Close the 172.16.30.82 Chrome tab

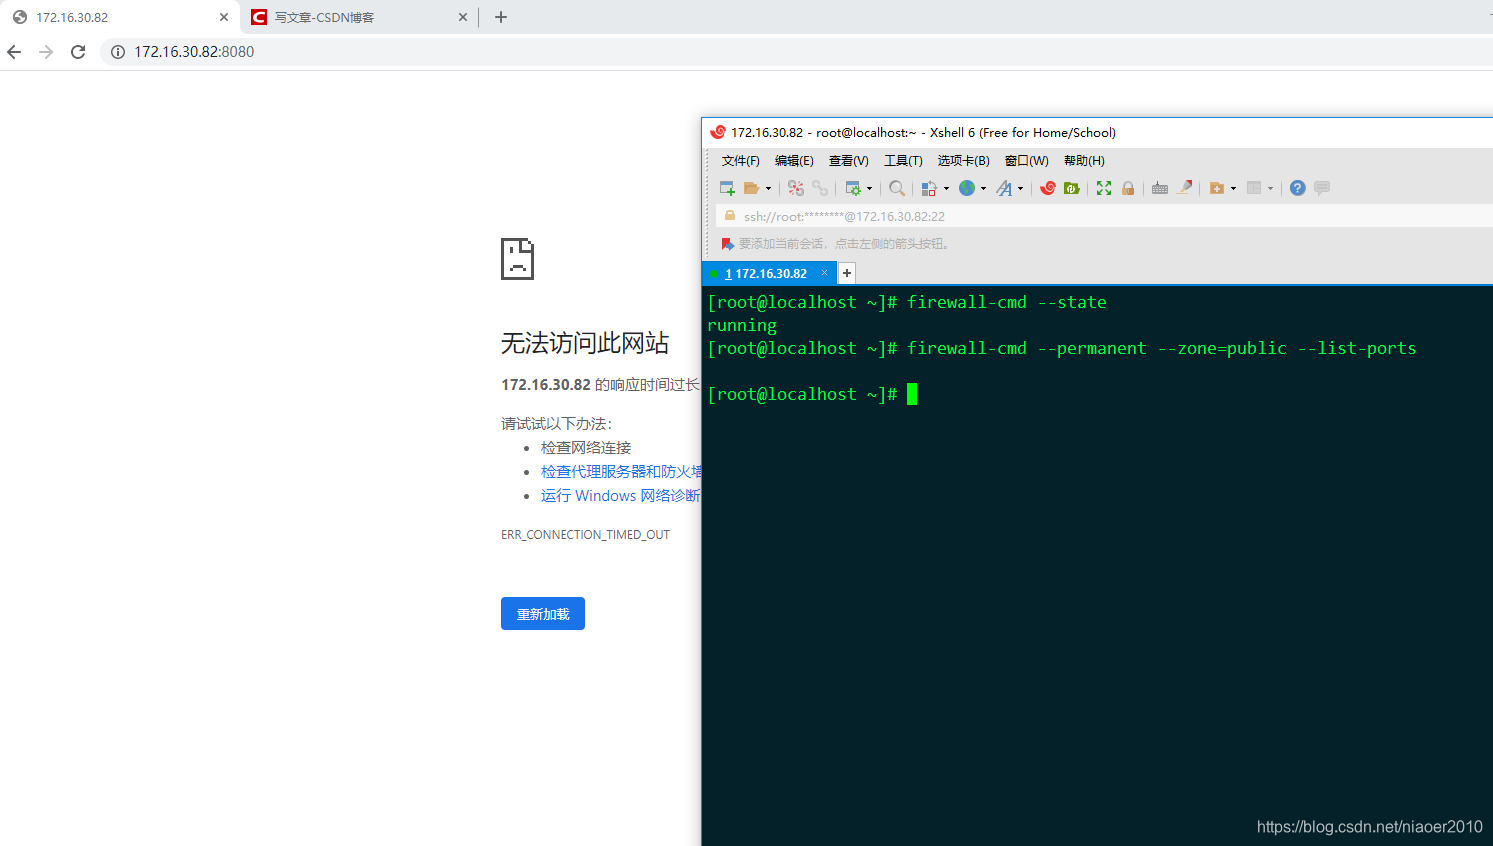click(x=224, y=17)
